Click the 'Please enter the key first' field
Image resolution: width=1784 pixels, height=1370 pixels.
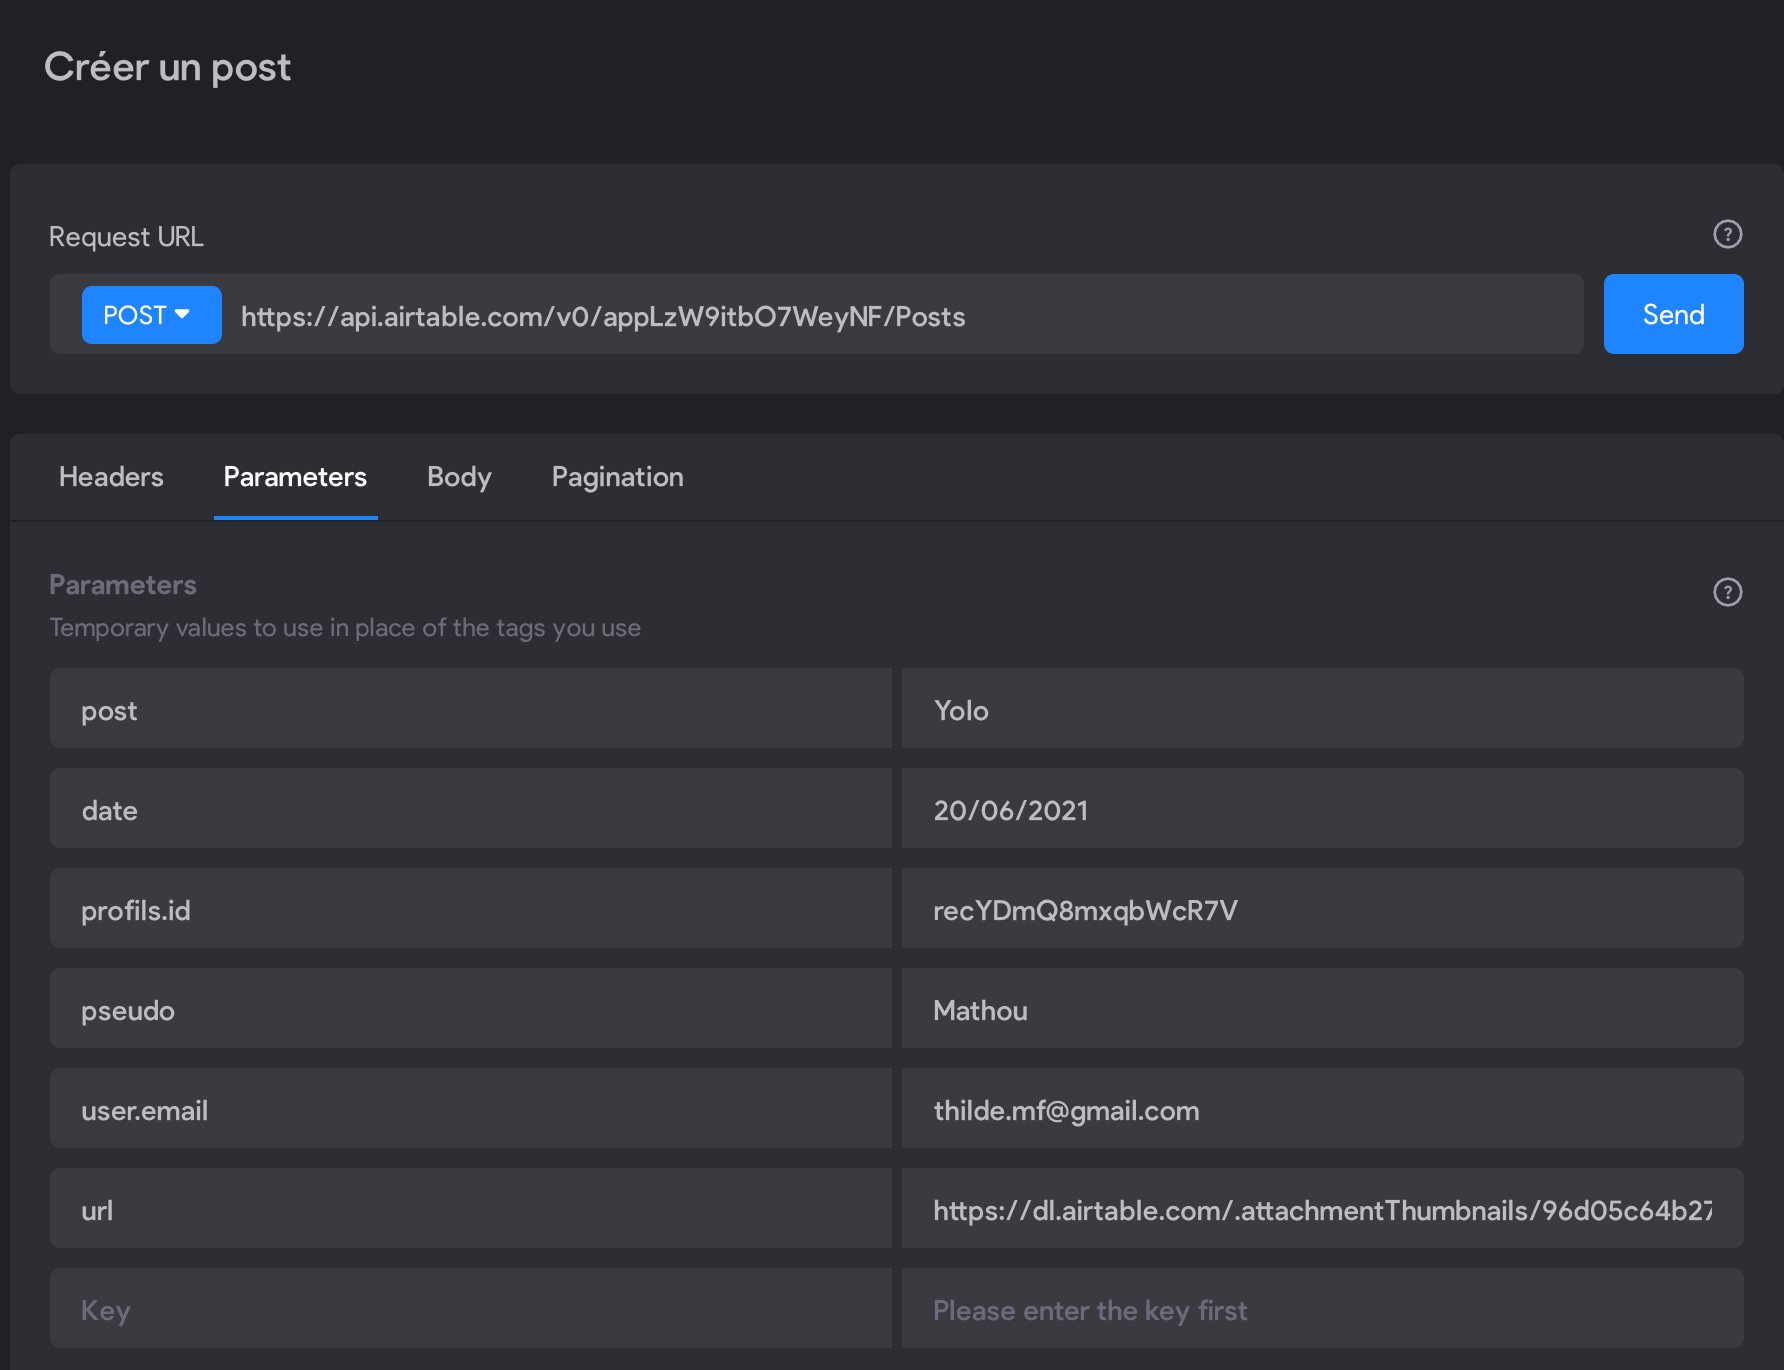[1322, 1309]
